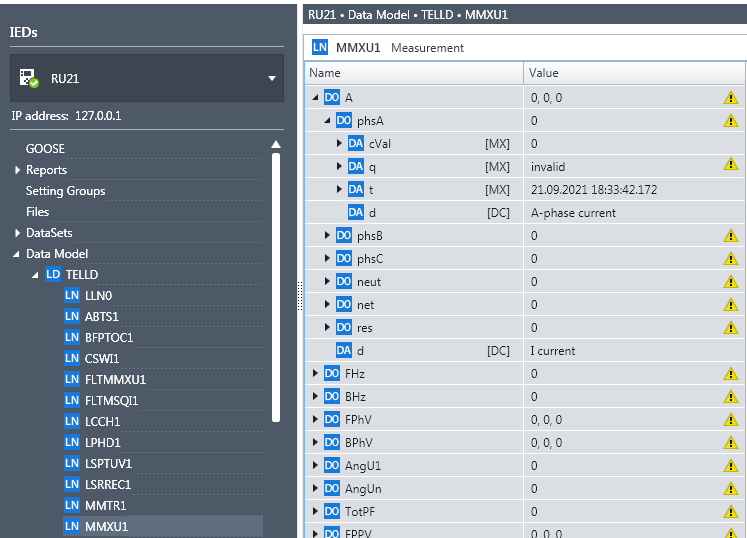Click the LD icon beside TELLD
747x538 pixels.
click(x=54, y=275)
